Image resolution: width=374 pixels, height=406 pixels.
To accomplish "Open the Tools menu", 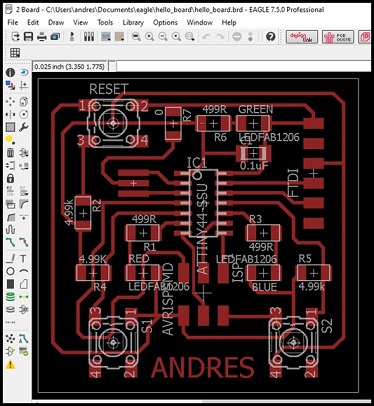I will click(105, 23).
